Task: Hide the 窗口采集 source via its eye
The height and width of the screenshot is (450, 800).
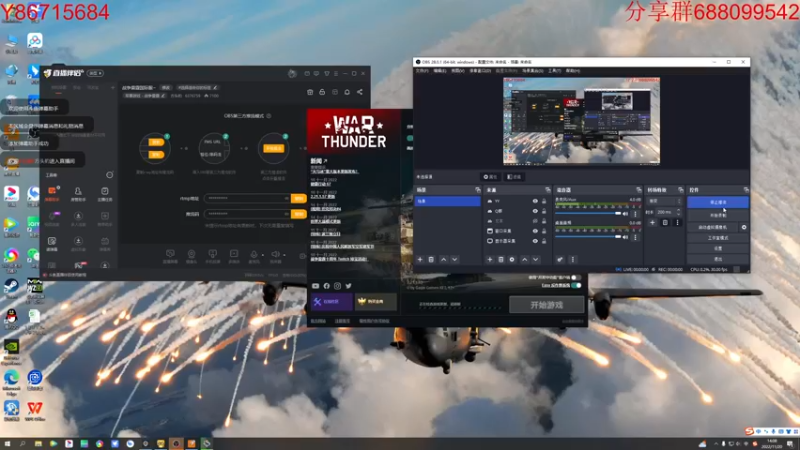Action: pyautogui.click(x=535, y=231)
